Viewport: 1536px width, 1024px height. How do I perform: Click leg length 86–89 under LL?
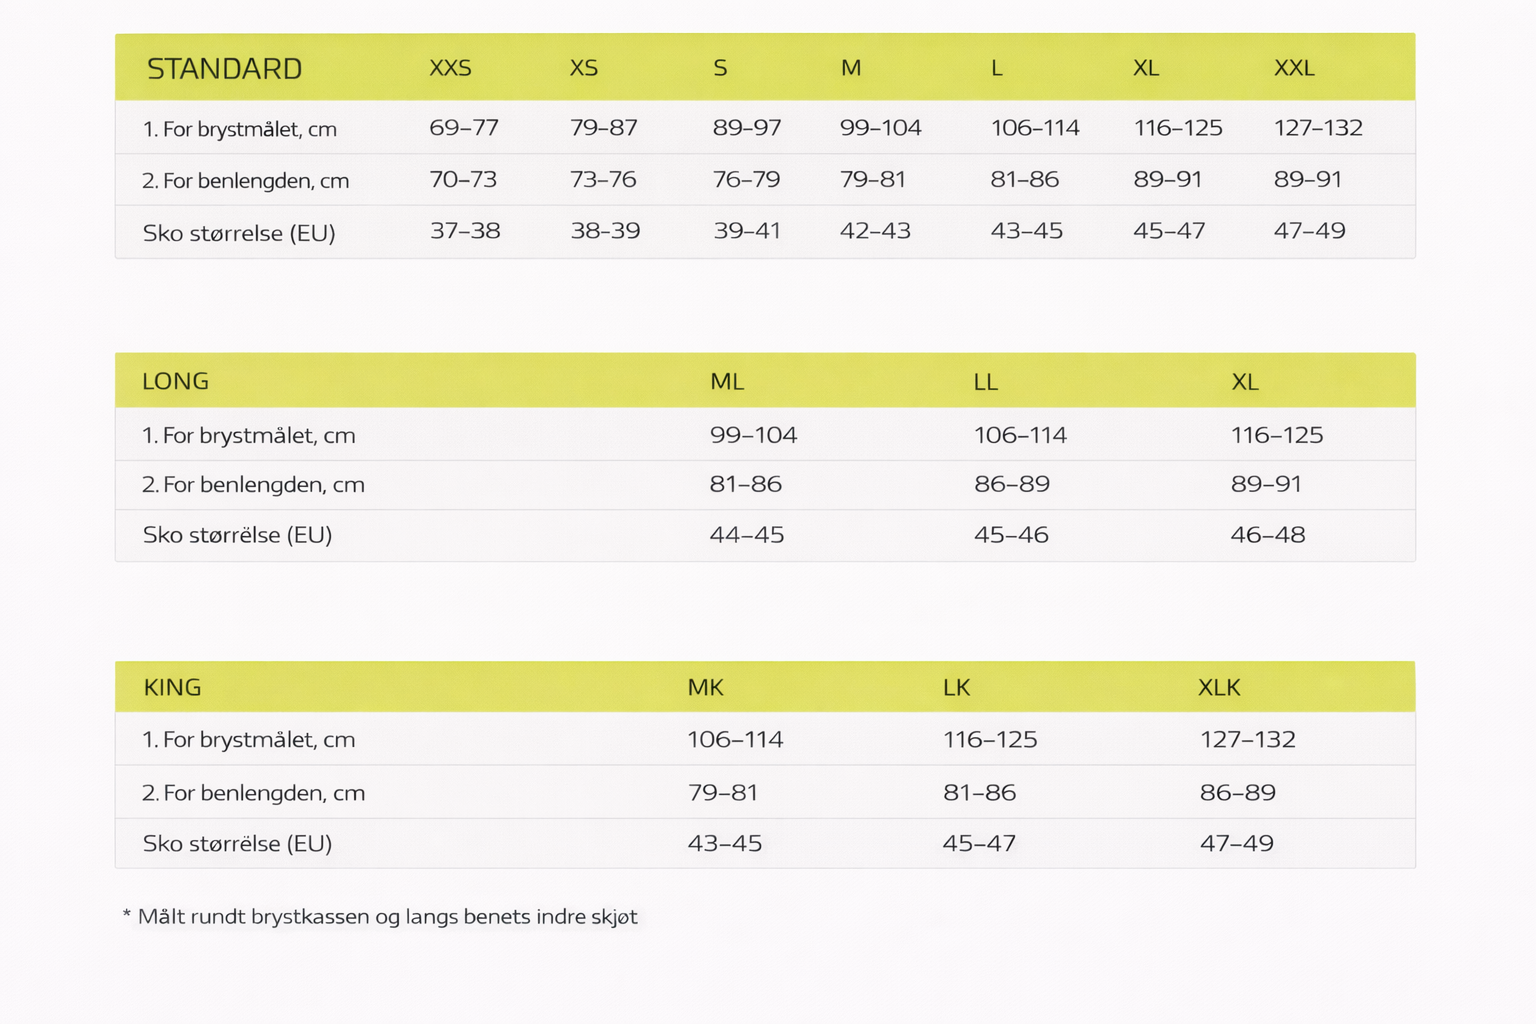tap(1012, 484)
